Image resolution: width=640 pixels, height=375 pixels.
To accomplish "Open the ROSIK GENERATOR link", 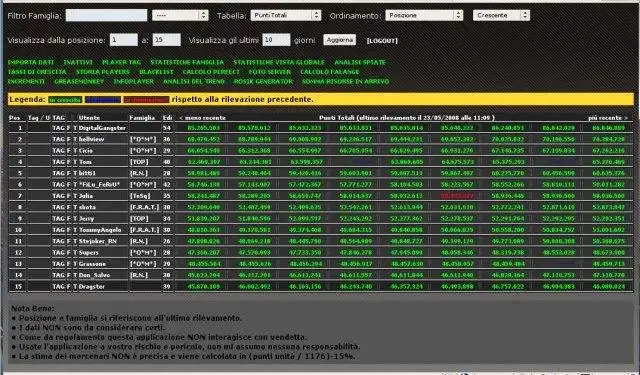I will [x=263, y=81].
